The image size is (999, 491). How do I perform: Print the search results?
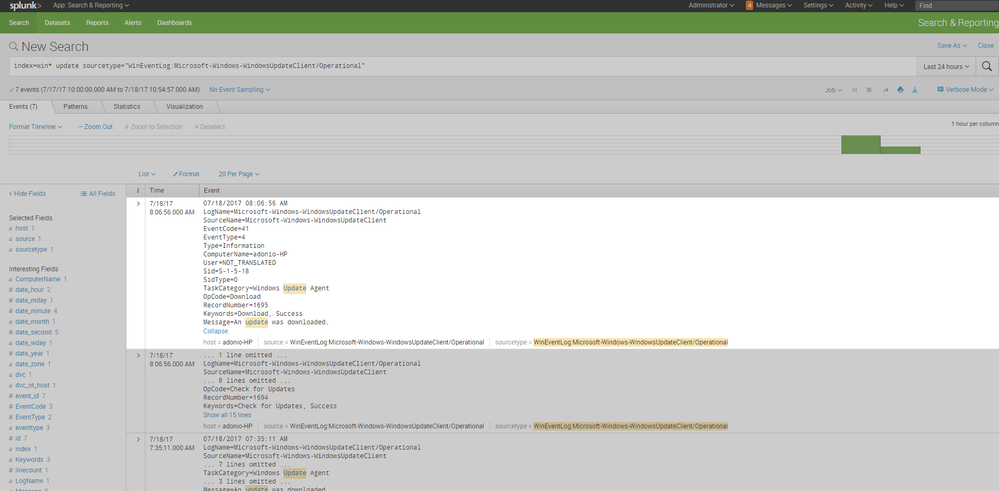point(900,90)
